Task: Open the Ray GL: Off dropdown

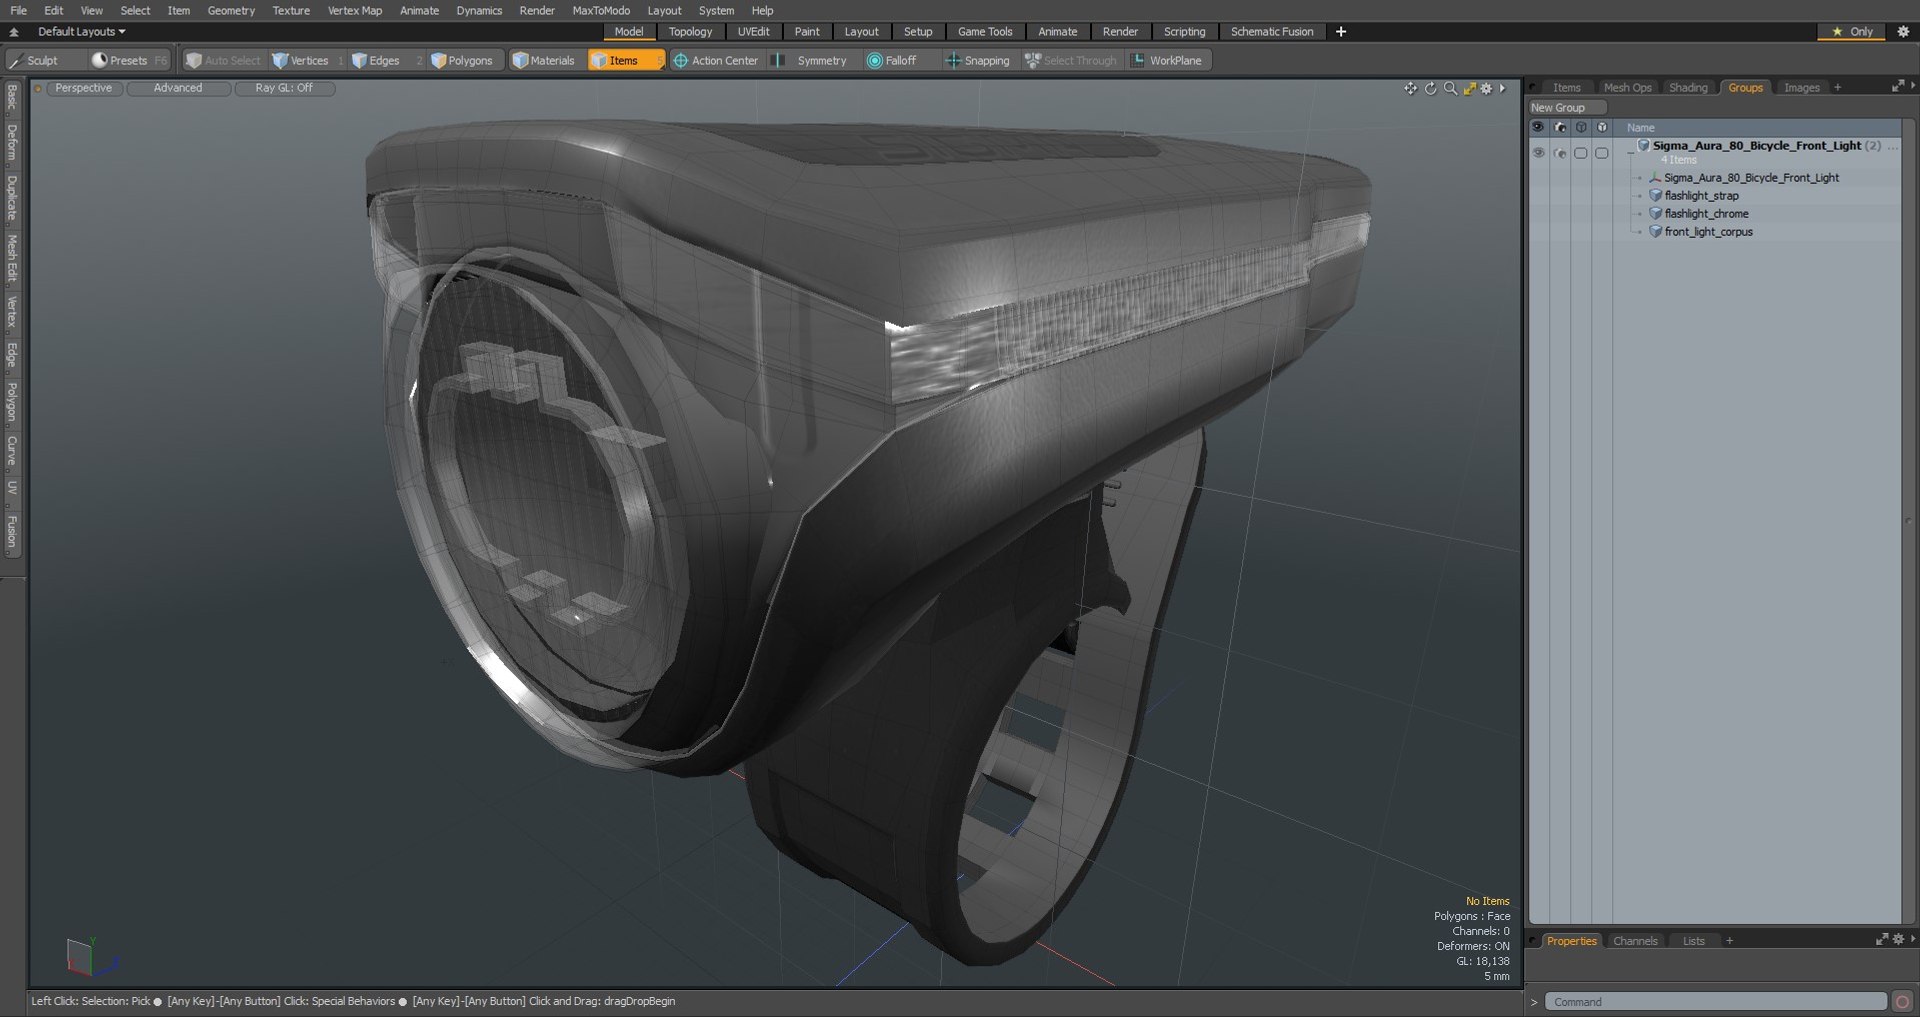Action: [x=284, y=88]
